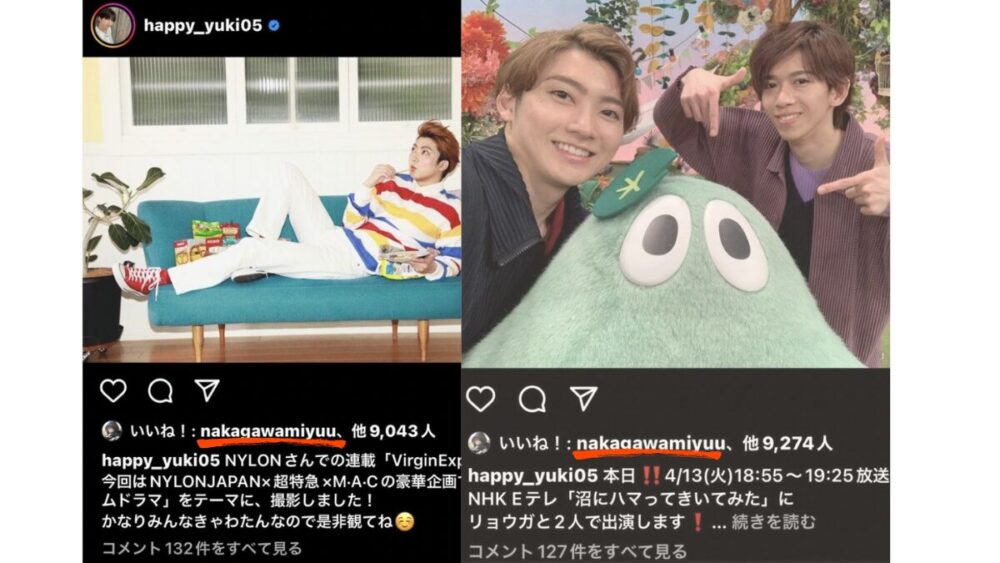View the 9,043 others who liked

[x=393, y=432]
